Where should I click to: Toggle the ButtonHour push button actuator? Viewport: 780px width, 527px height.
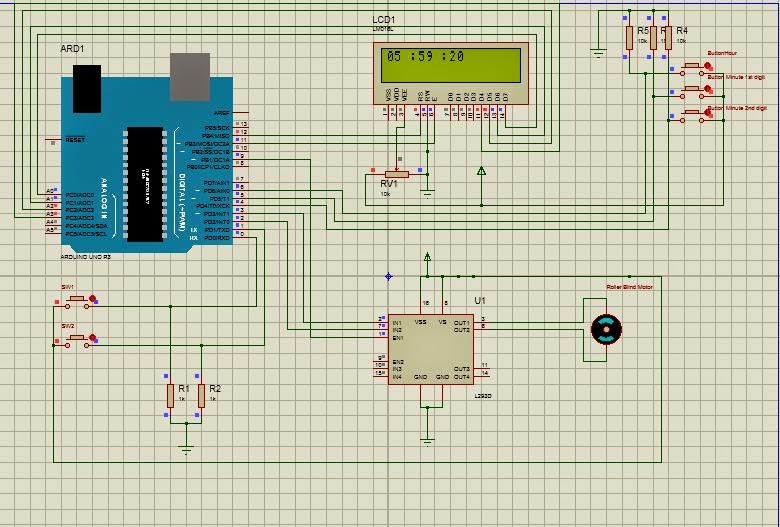point(707,65)
